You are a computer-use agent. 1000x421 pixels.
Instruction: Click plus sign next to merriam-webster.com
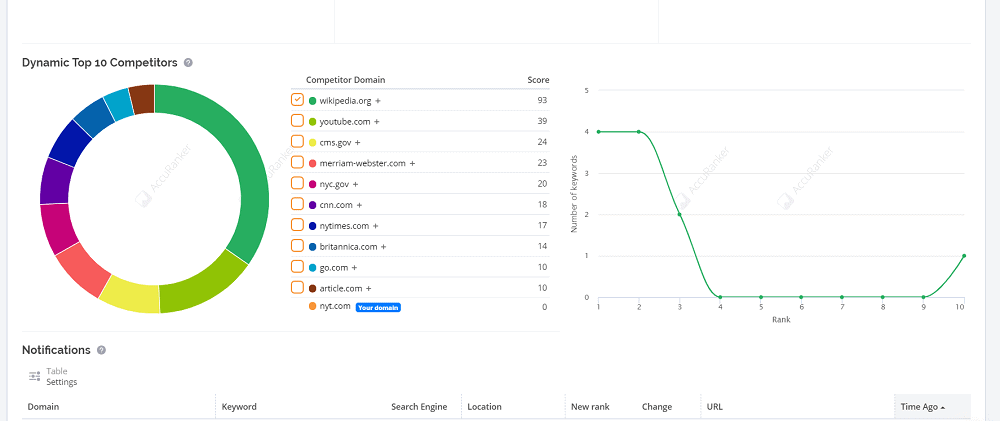tap(412, 163)
